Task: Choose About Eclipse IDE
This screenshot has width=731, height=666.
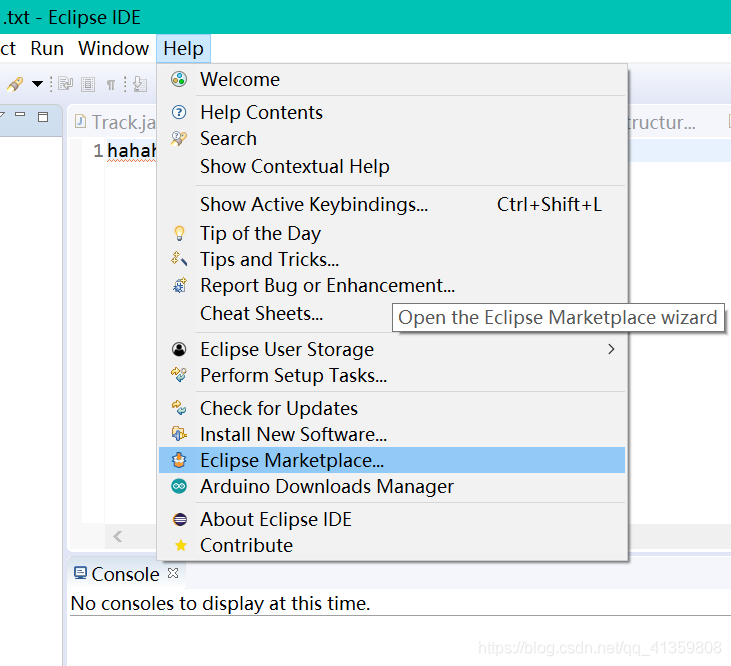Action: click(392, 519)
